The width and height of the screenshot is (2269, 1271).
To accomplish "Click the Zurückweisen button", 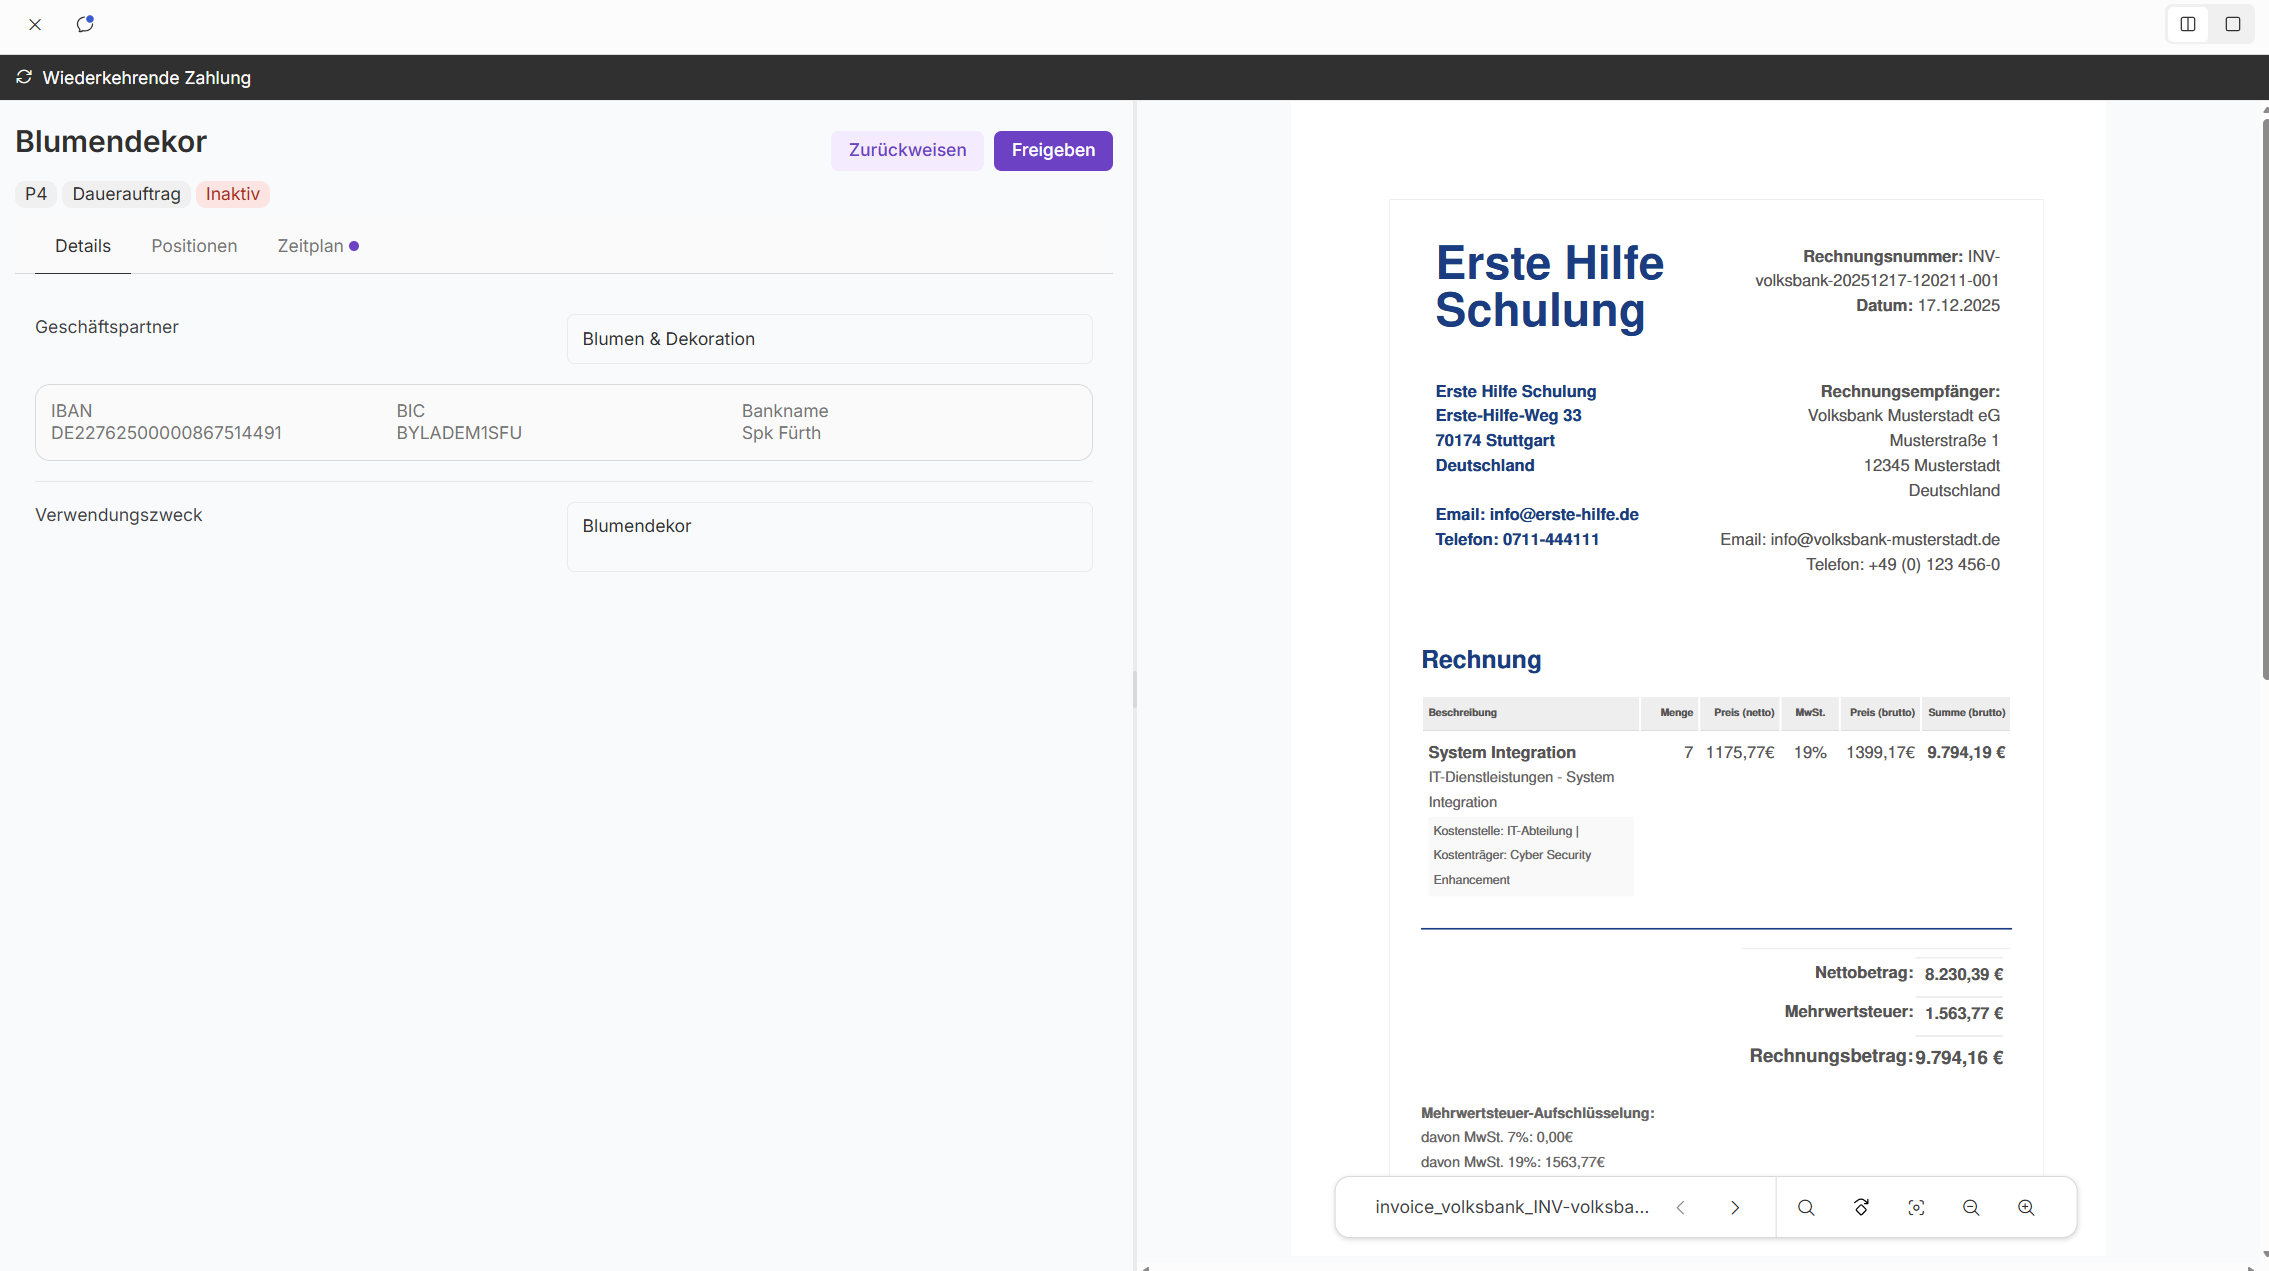I will pos(907,150).
